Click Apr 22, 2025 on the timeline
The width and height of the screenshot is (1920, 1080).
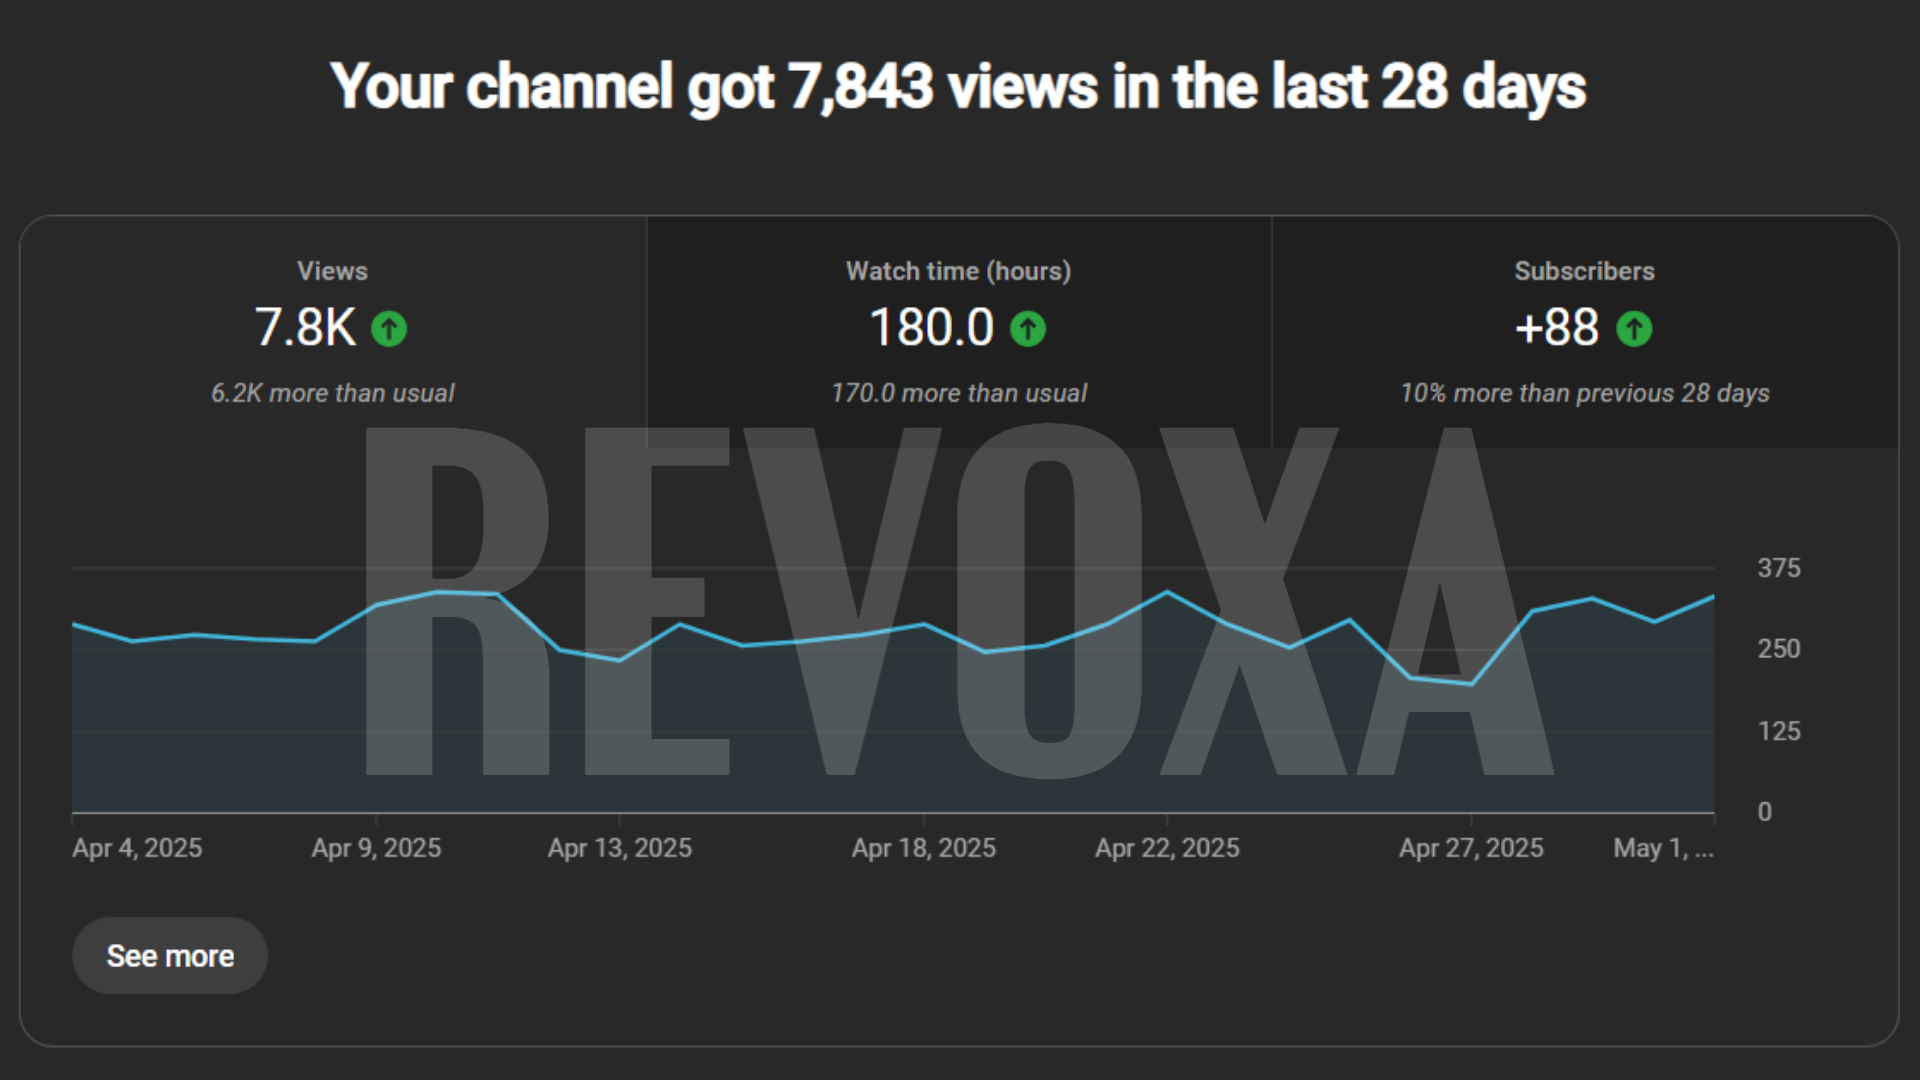[1167, 848]
